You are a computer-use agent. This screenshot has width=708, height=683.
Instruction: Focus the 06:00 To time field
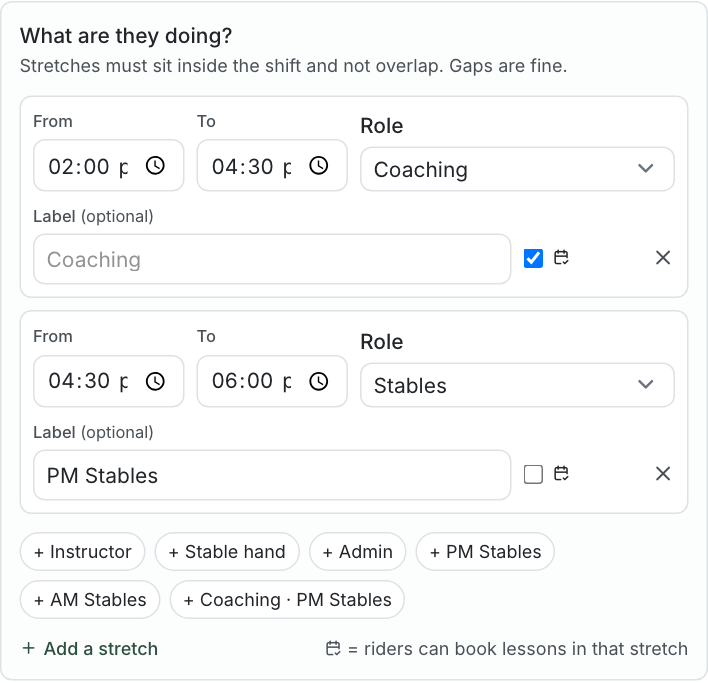pyautogui.click(x=272, y=381)
